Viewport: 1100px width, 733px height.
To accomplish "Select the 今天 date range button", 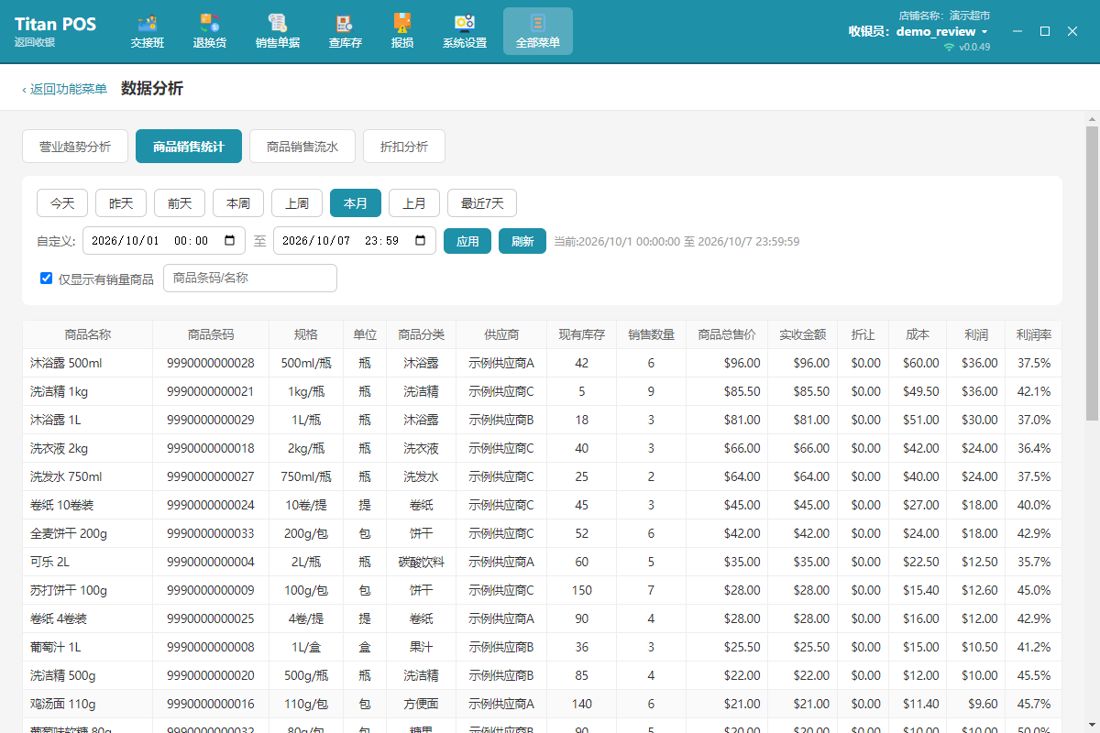I will tap(62, 203).
